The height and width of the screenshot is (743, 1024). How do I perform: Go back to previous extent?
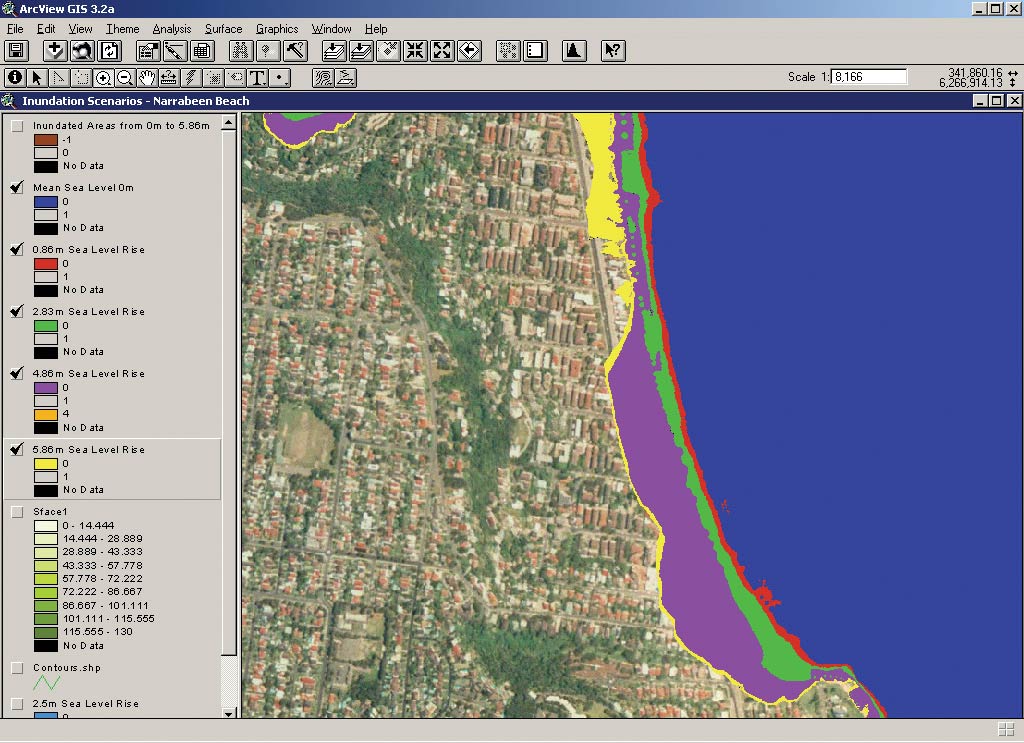pyautogui.click(x=470, y=51)
